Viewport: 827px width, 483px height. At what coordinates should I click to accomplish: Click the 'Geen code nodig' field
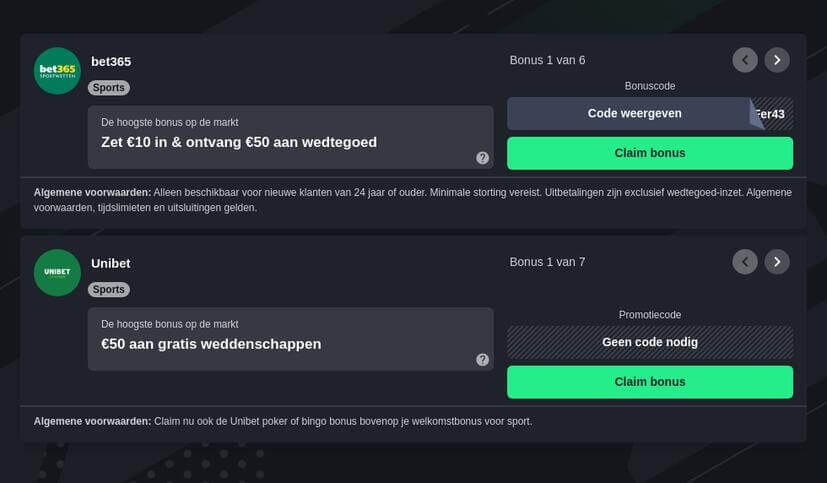[650, 342]
